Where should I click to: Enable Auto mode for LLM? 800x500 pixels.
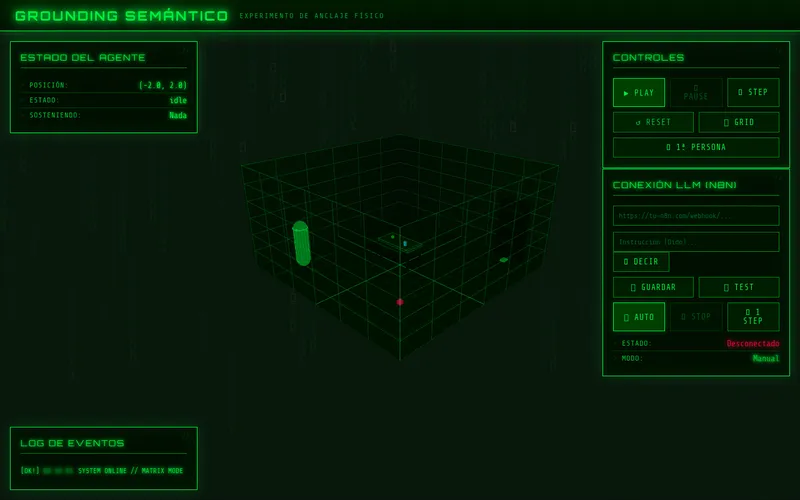coord(639,317)
